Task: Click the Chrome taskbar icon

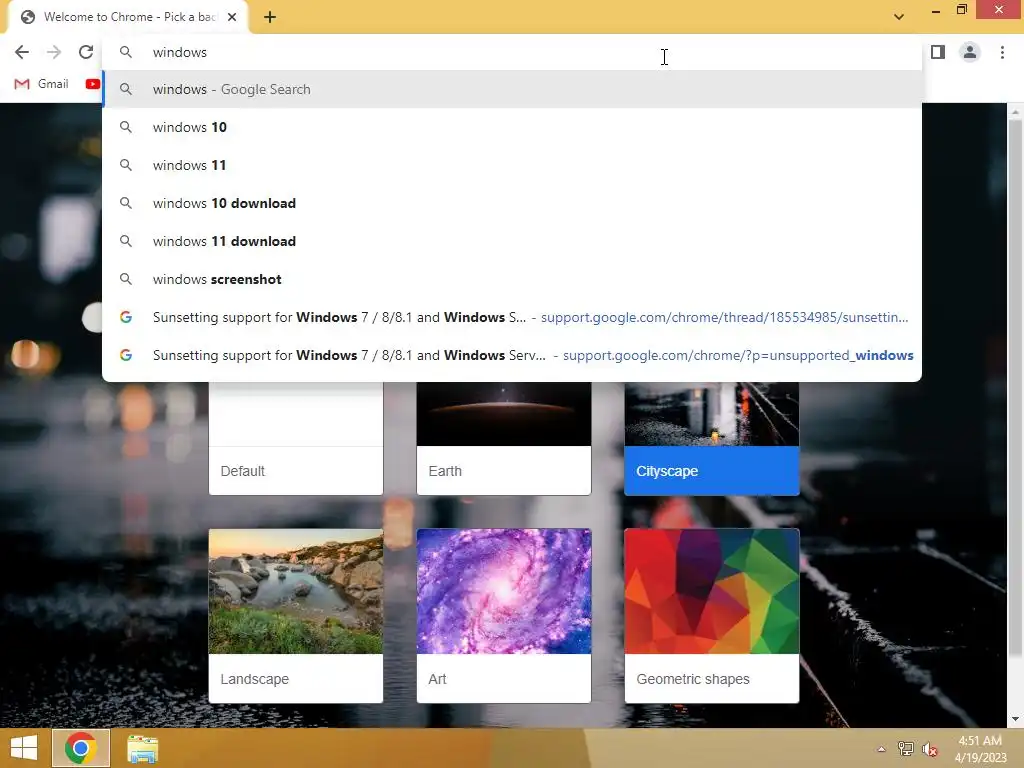Action: click(x=80, y=748)
